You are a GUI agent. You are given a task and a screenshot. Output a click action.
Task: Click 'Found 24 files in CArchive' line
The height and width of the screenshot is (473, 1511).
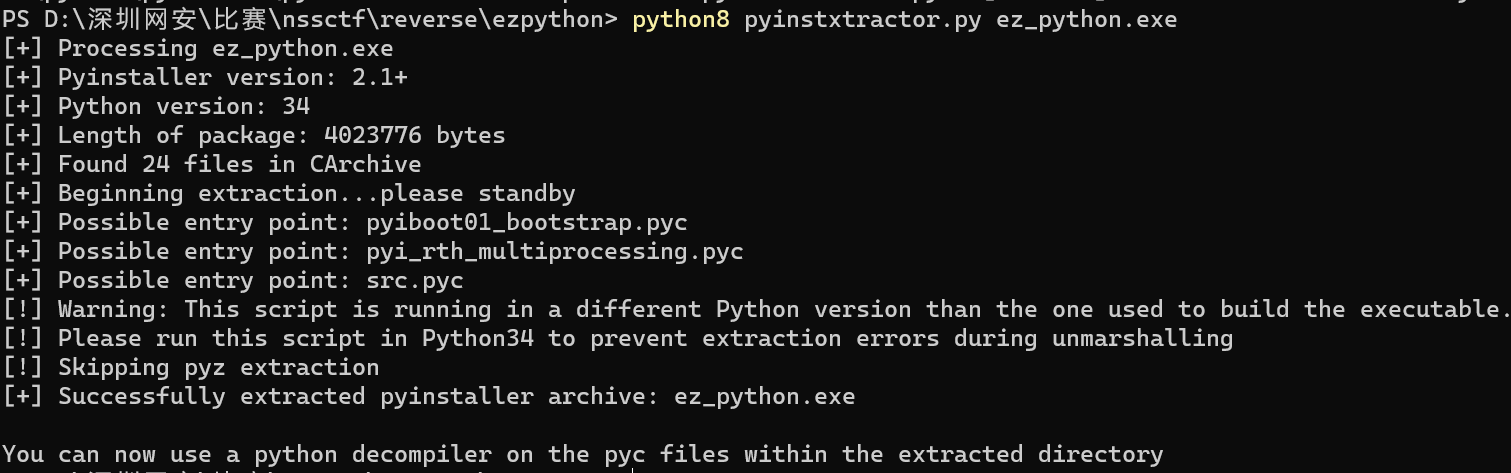tap(239, 164)
